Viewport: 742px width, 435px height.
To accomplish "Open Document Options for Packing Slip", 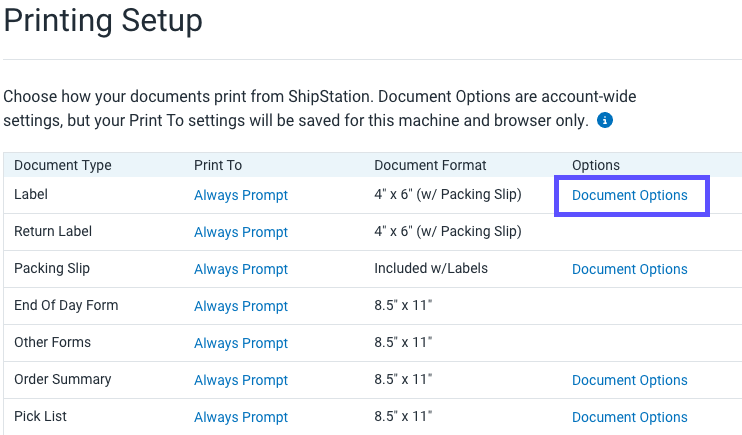I will pos(629,269).
